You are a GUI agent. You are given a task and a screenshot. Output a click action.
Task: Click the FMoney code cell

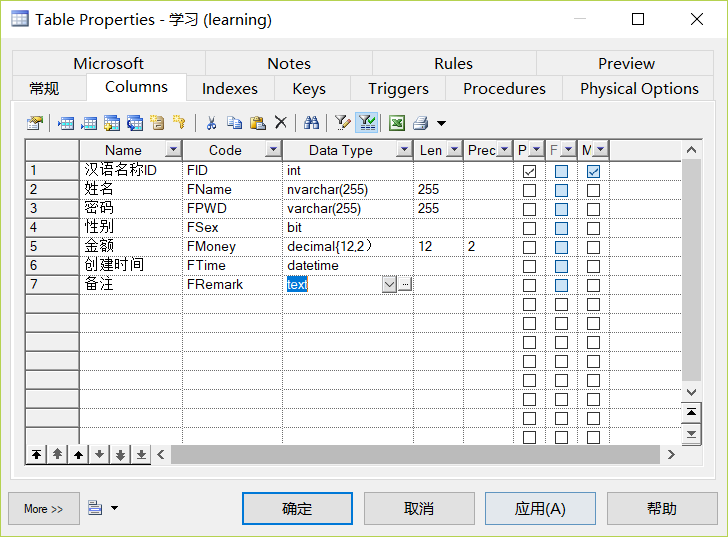click(x=232, y=246)
